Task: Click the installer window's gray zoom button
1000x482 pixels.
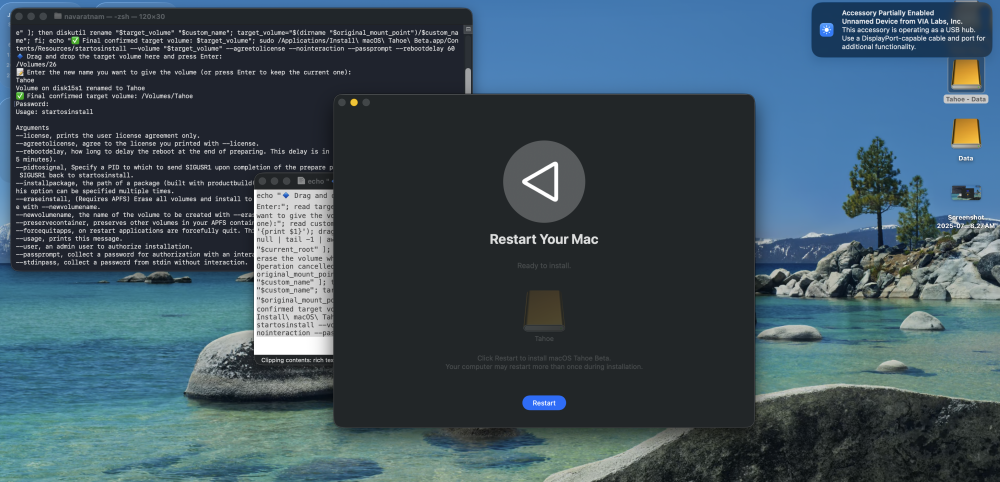Action: tap(366, 103)
